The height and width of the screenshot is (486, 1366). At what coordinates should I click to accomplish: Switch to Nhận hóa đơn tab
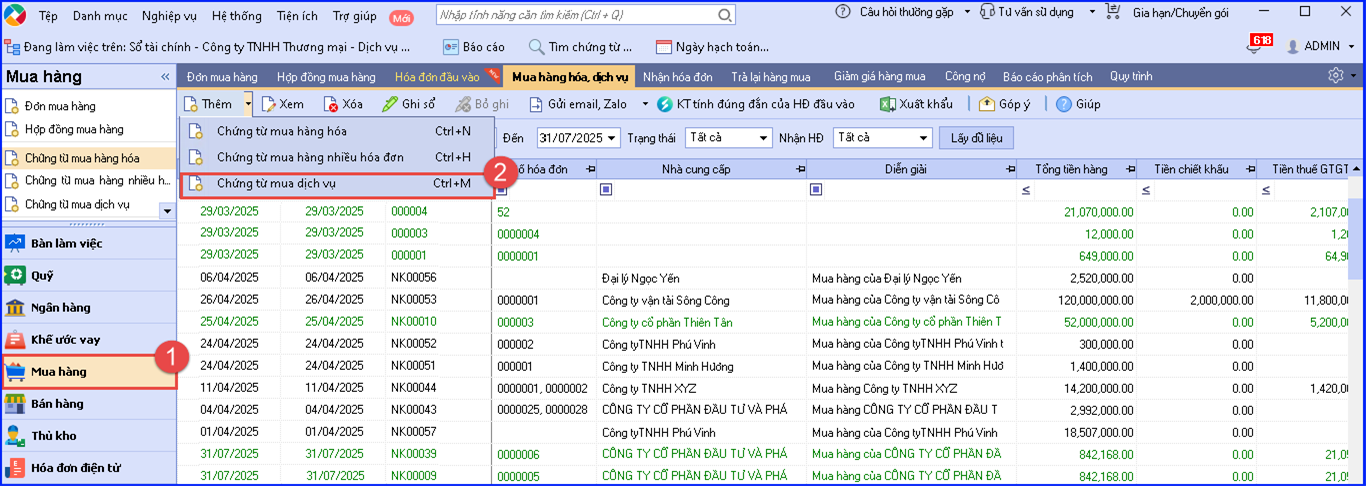pyautogui.click(x=678, y=77)
